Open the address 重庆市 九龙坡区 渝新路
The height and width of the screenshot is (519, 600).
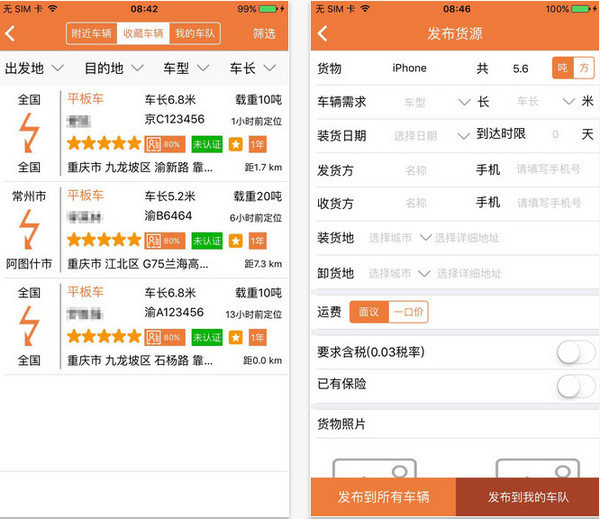click(x=140, y=167)
